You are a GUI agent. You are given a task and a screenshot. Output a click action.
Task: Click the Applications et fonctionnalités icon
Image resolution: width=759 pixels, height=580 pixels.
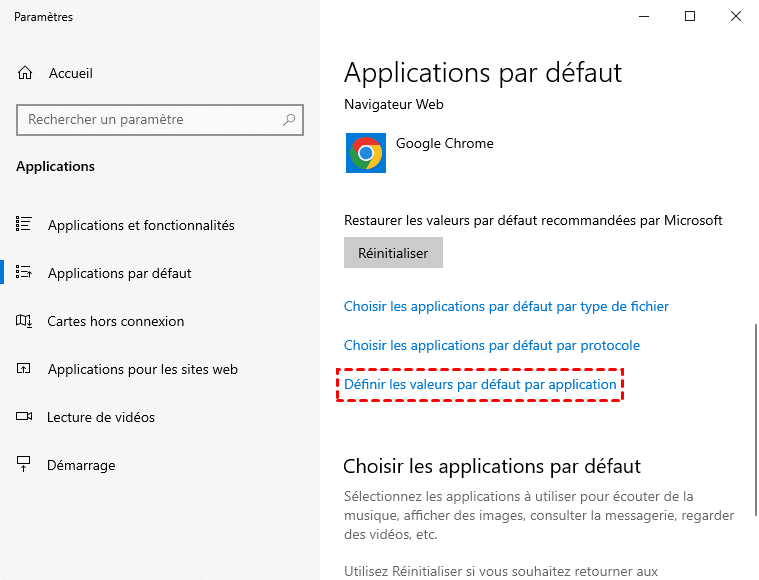click(x=25, y=225)
